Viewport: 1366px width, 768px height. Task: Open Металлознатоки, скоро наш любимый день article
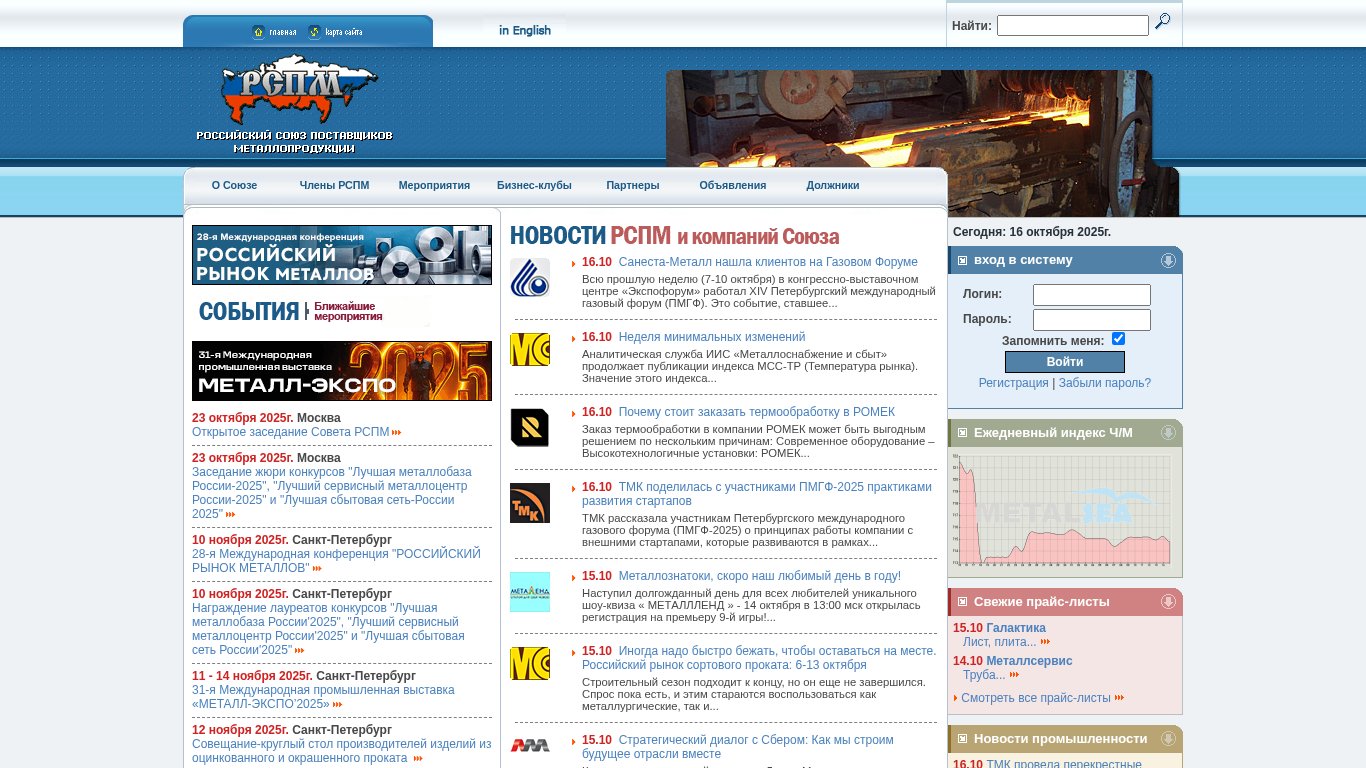click(760, 576)
